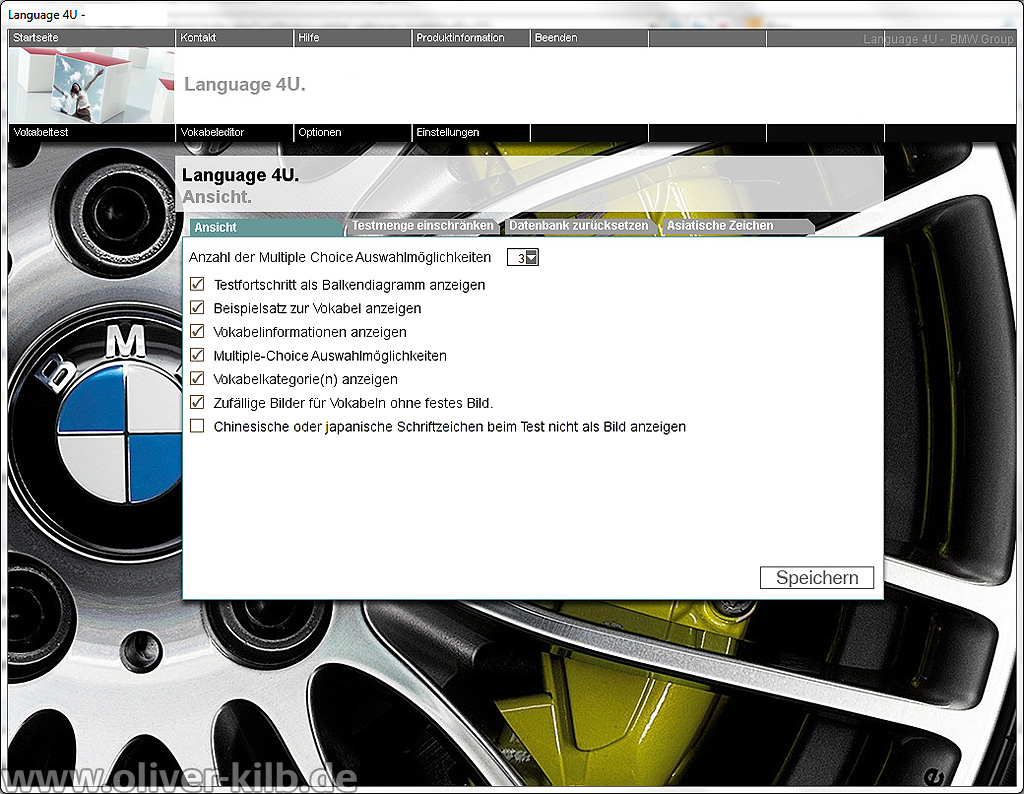1024x794 pixels.
Task: Uncheck Beispielsatz zur Vokabel anzeigen
Action: point(197,308)
